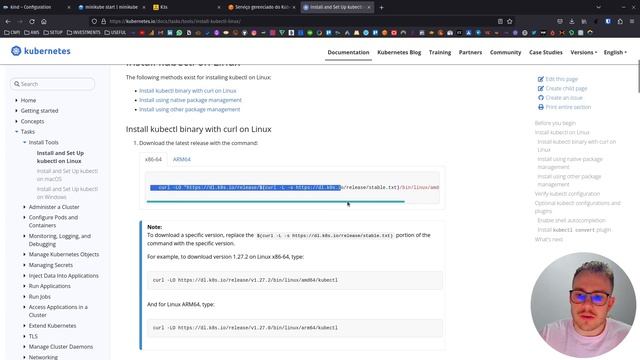Screen dimensions: 640x360
Task: Collapse Install Tools in the sidebar
Action: (24, 142)
